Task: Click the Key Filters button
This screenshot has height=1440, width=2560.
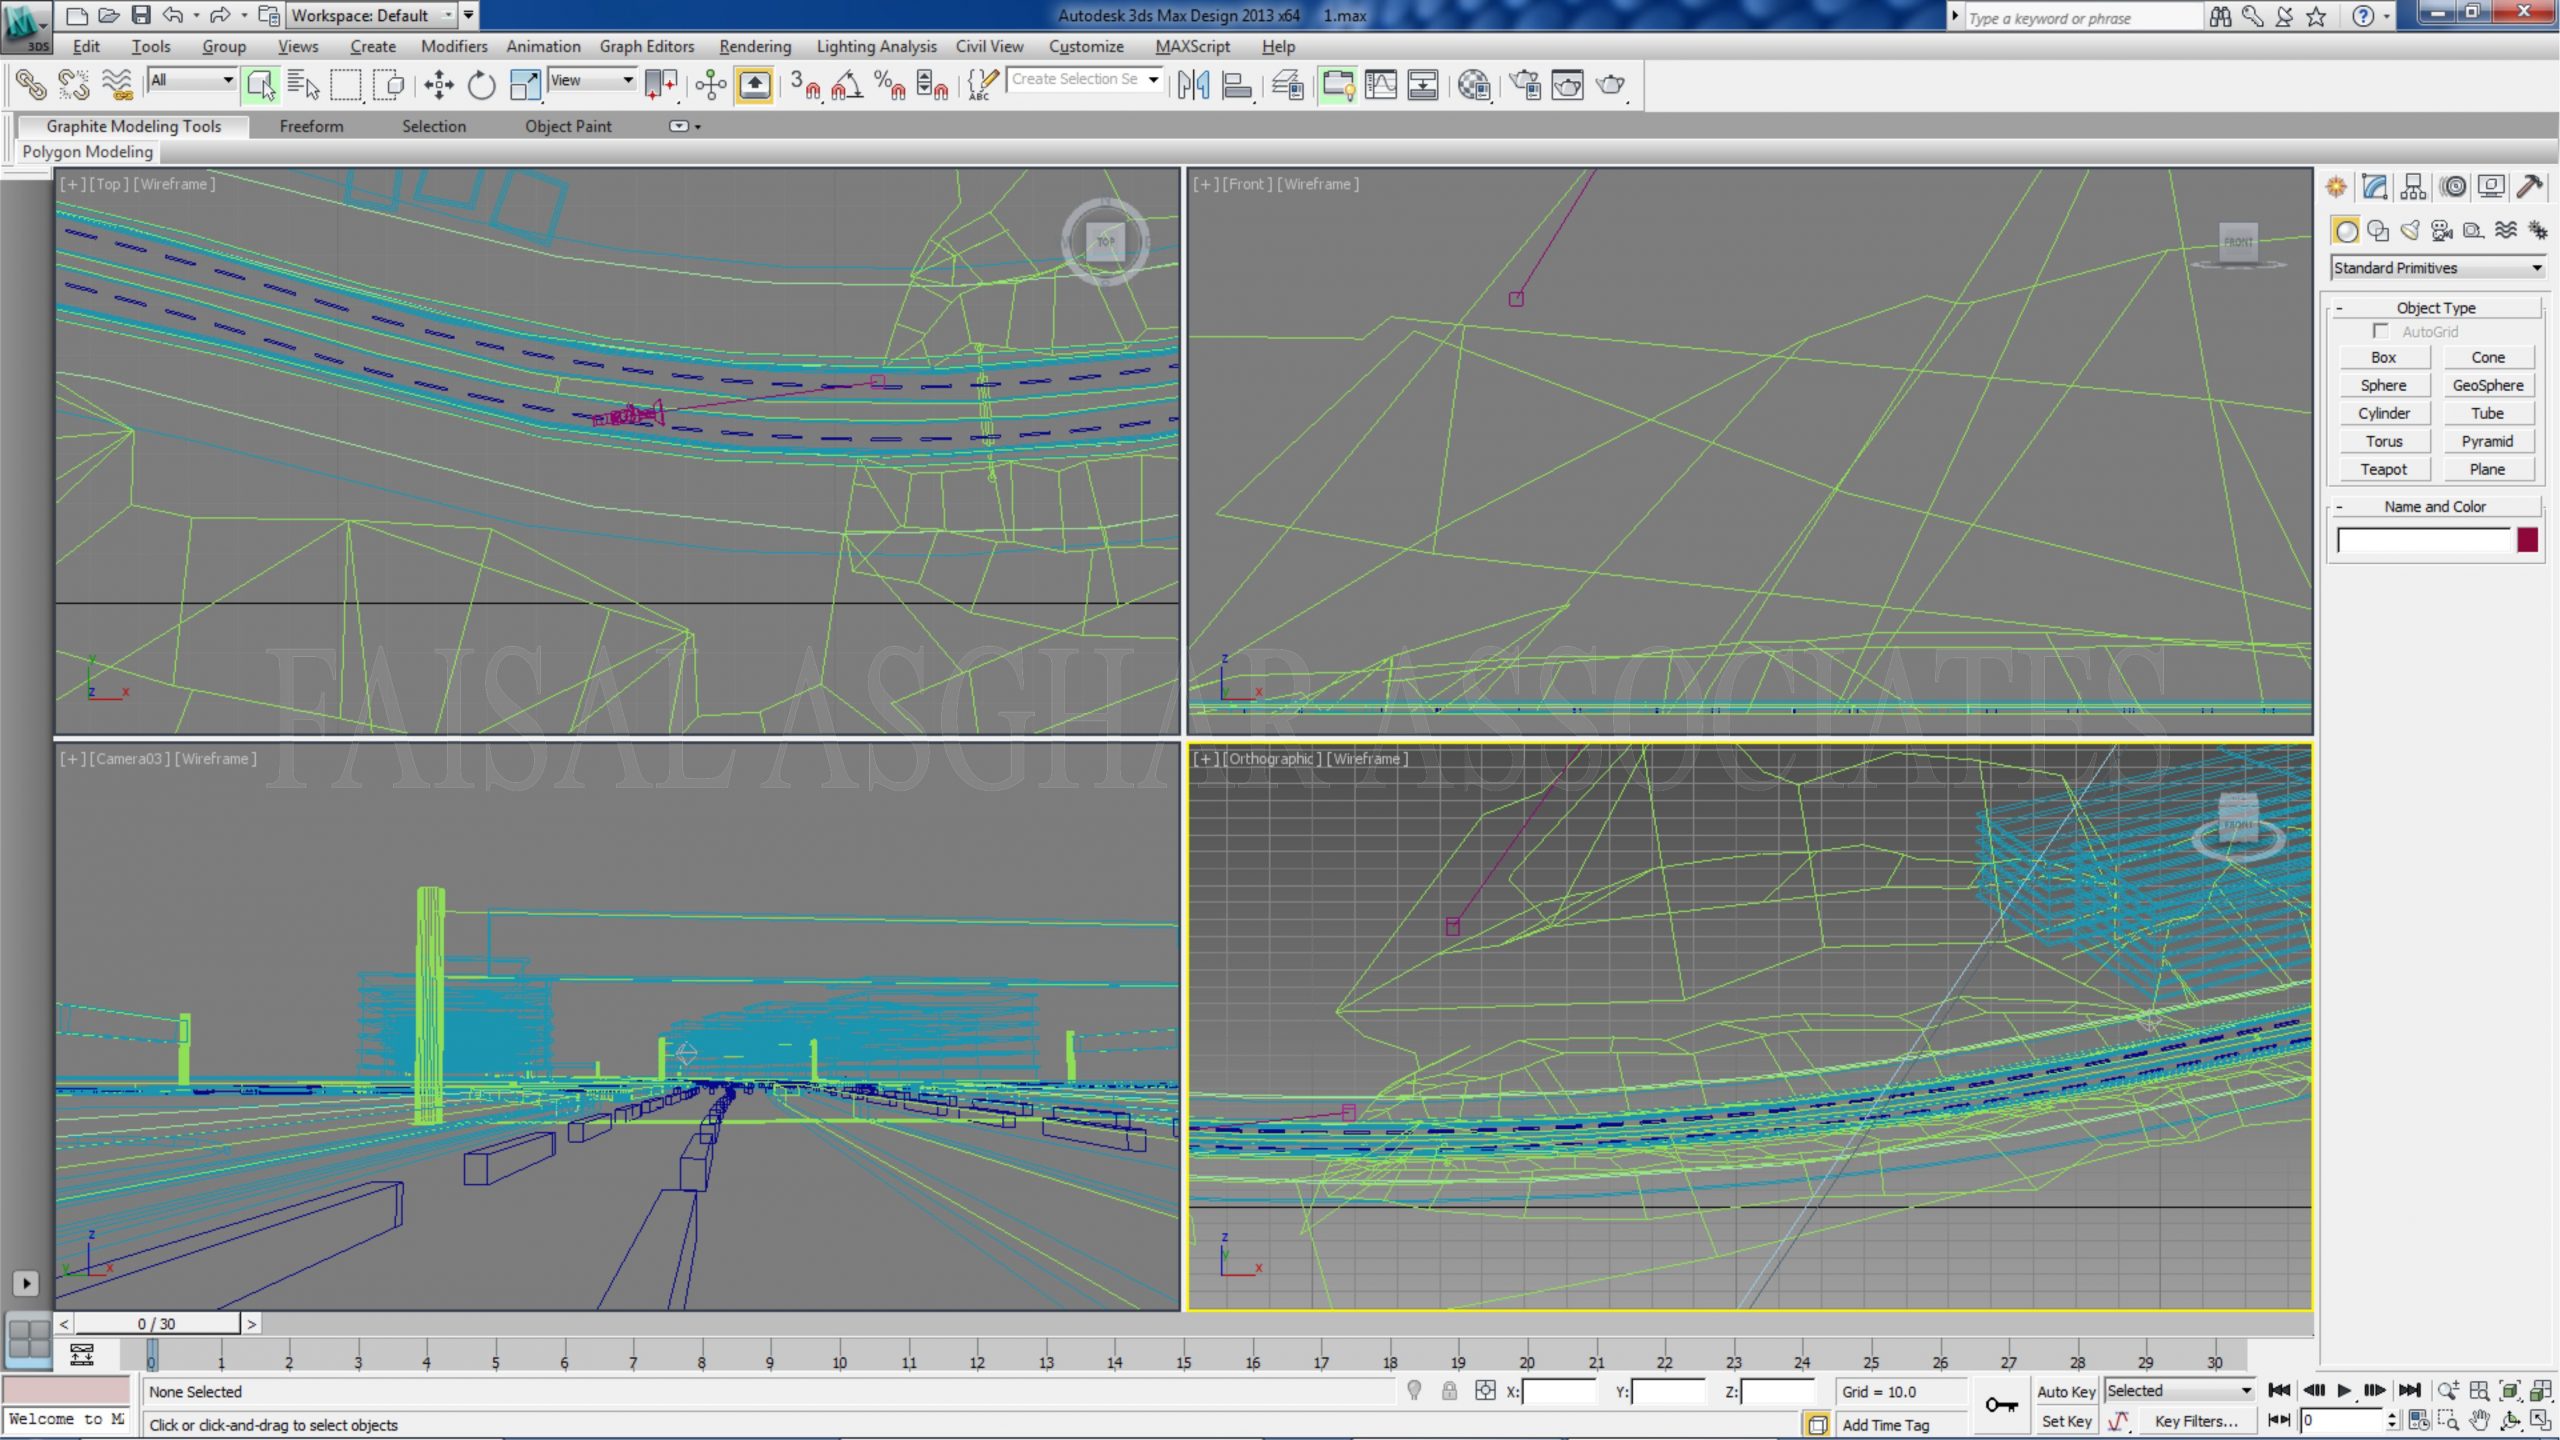Action: click(2196, 1421)
